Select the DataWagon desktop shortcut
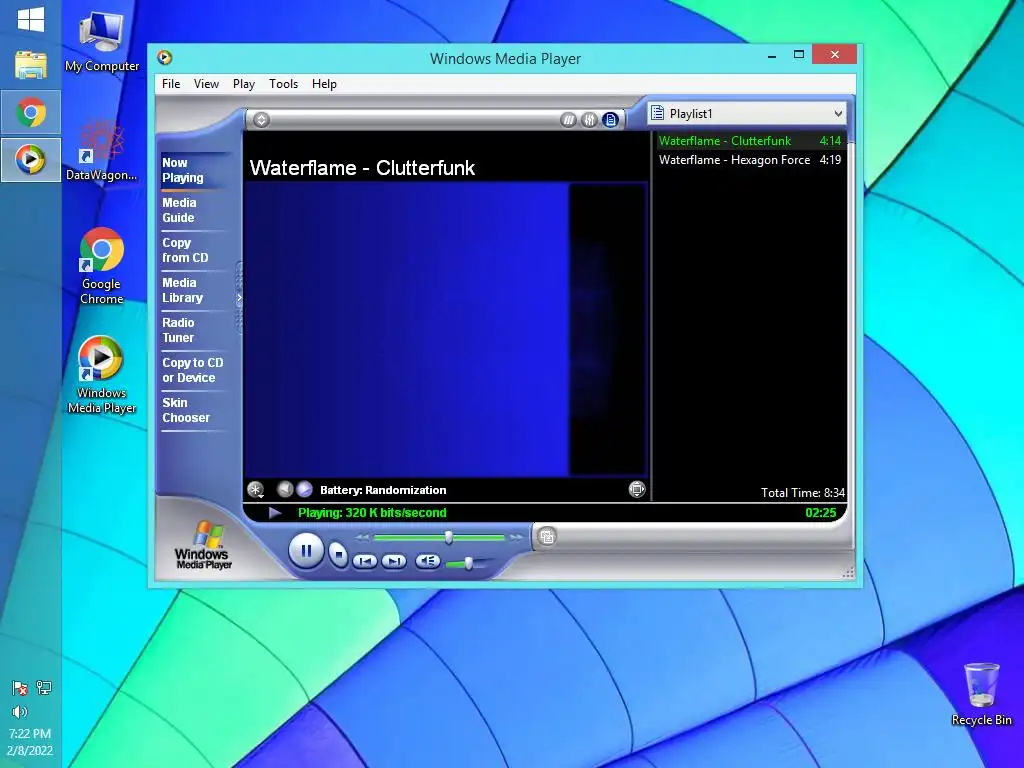Screen dimensions: 1024x768 pos(101,150)
